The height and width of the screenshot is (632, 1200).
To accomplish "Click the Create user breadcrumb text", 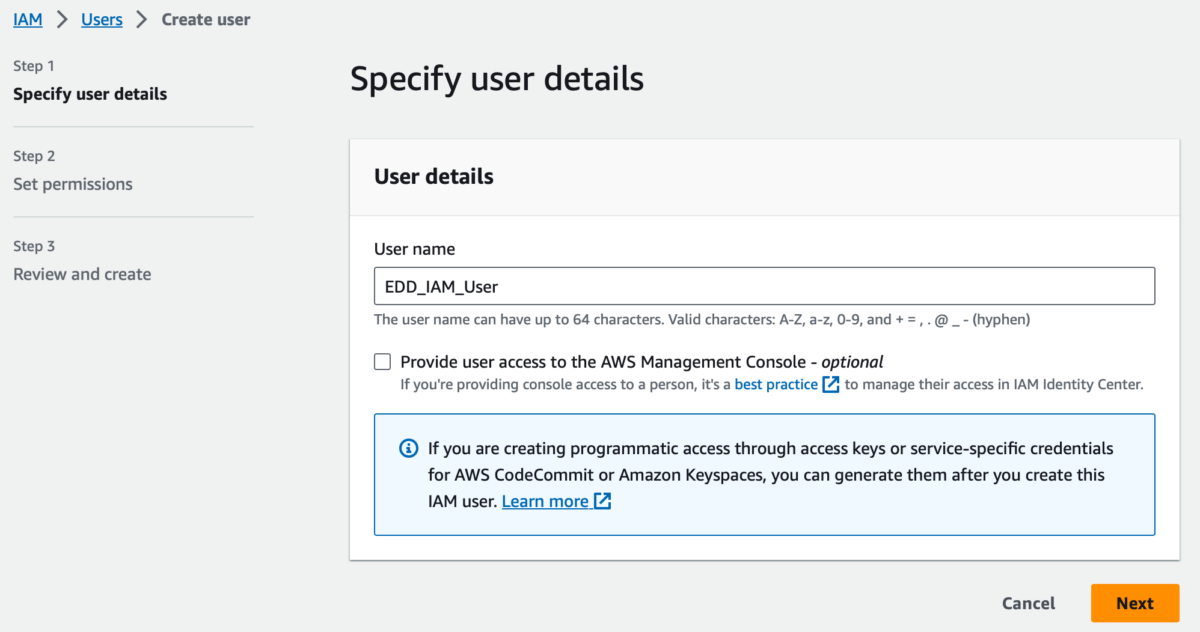I will pos(206,19).
